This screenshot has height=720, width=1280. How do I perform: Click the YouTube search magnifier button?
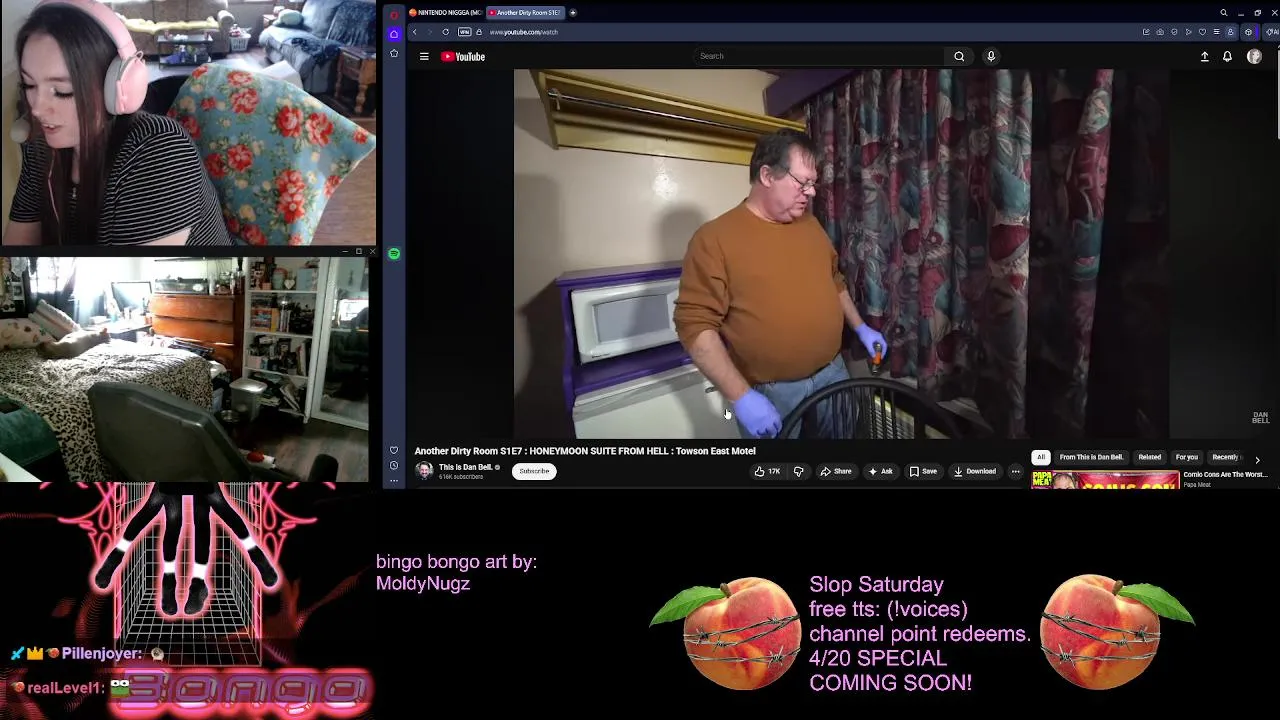pos(959,56)
